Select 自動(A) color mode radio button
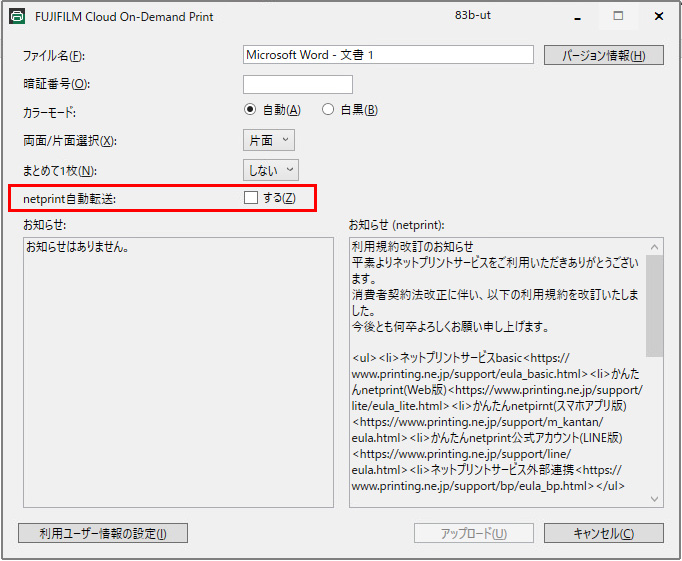682x561 pixels. click(250, 110)
